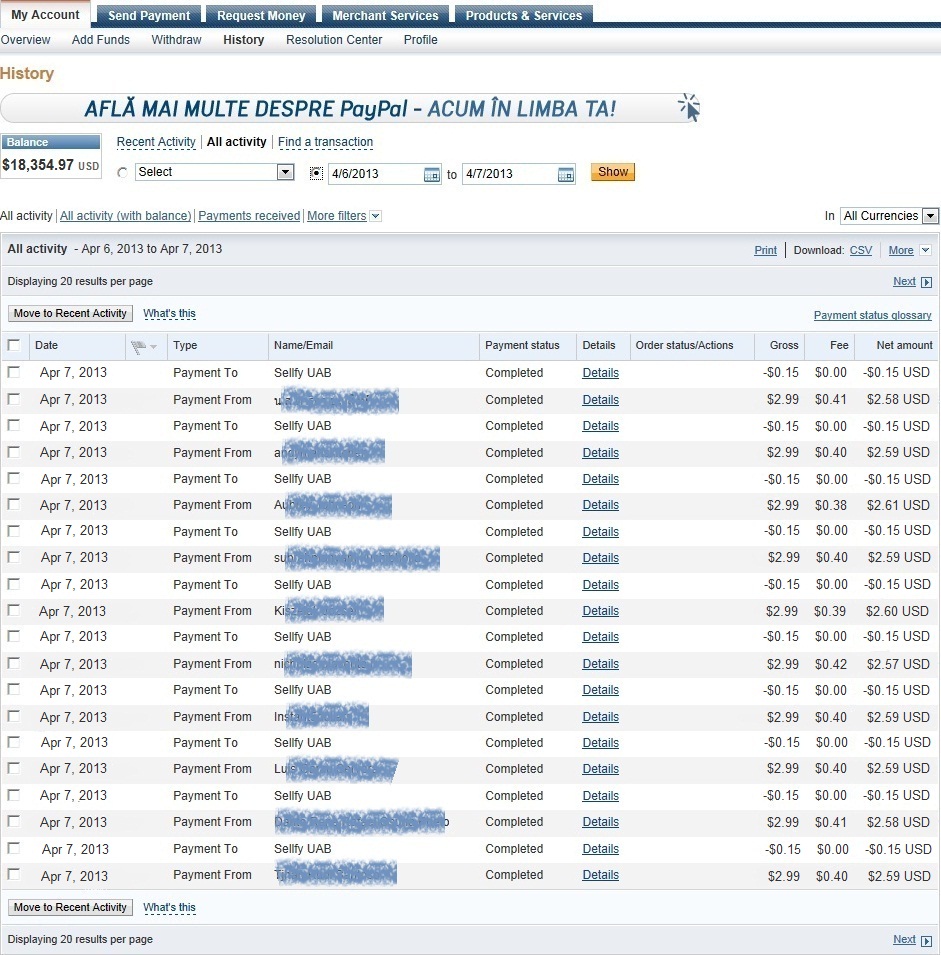Open the My Account tab

(45, 15)
